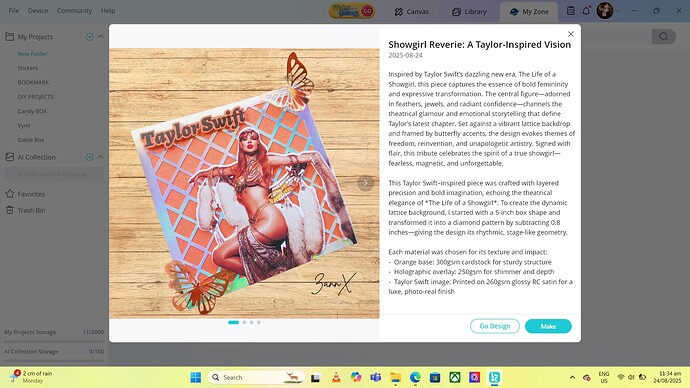
Task: Click the ENG US language indicator
Action: (x=604, y=377)
